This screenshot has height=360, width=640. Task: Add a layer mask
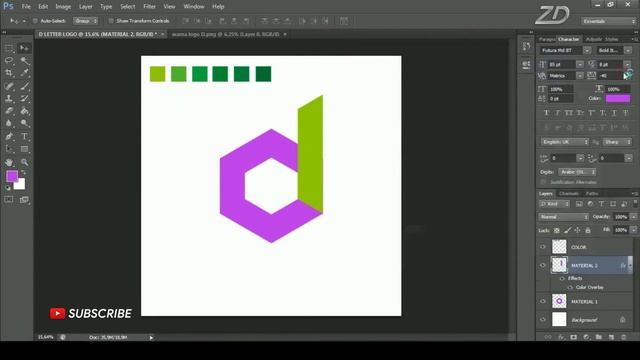(x=573, y=337)
